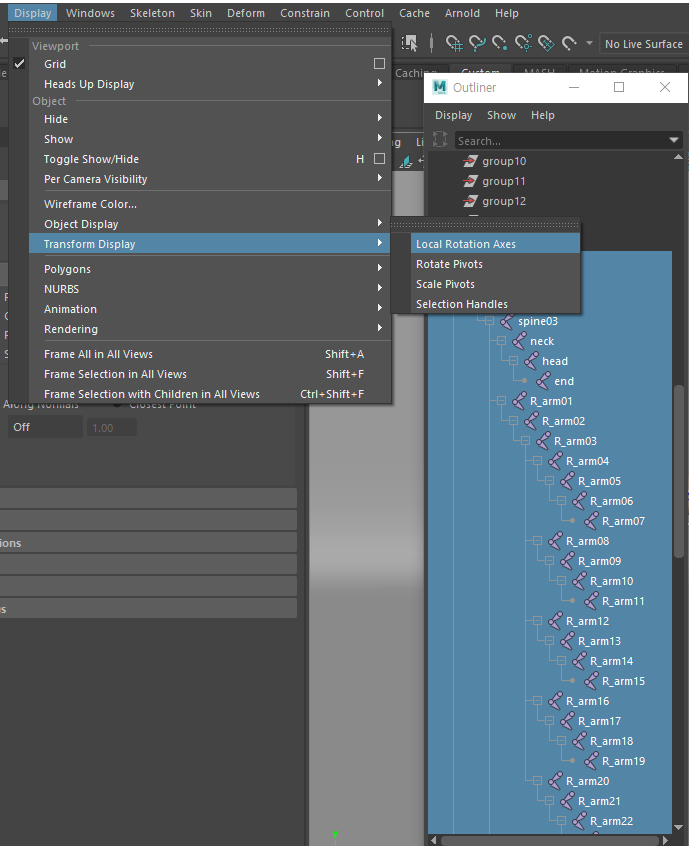The height and width of the screenshot is (846, 689).
Task: Click the joint icon beside R_arm07
Action: coord(591,521)
